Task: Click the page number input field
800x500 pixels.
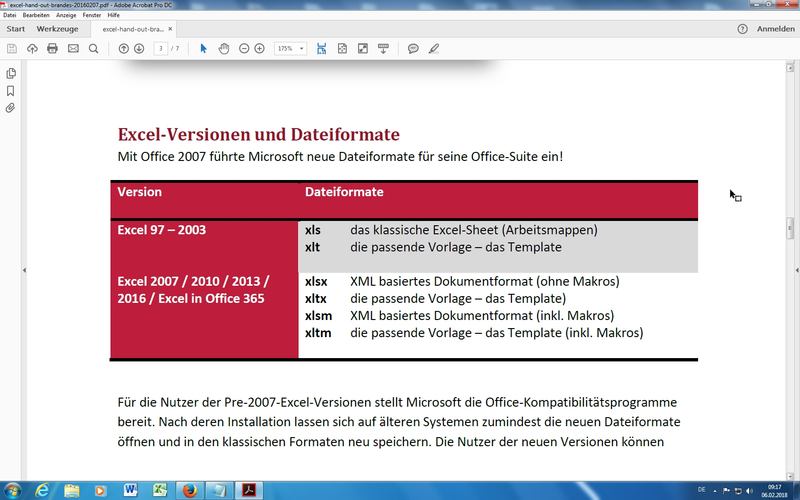Action: pos(161,48)
